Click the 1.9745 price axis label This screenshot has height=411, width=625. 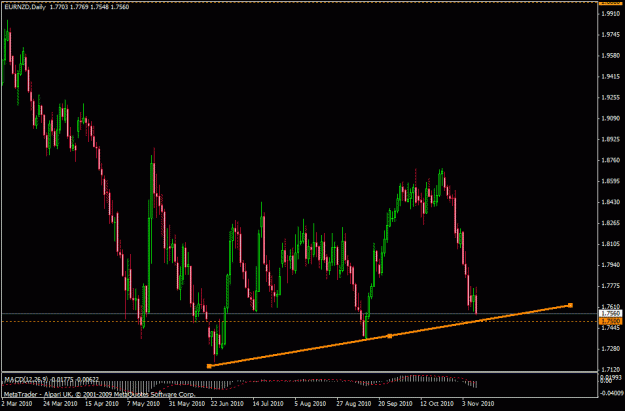610,35
